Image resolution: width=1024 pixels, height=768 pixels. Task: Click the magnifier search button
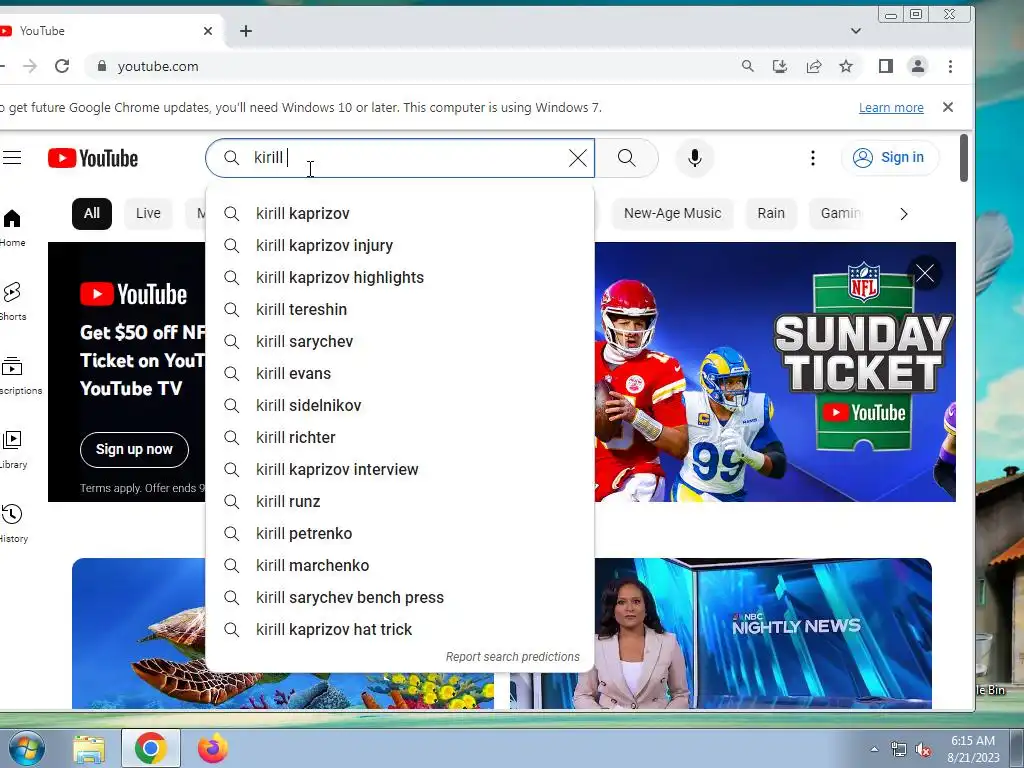coord(626,158)
